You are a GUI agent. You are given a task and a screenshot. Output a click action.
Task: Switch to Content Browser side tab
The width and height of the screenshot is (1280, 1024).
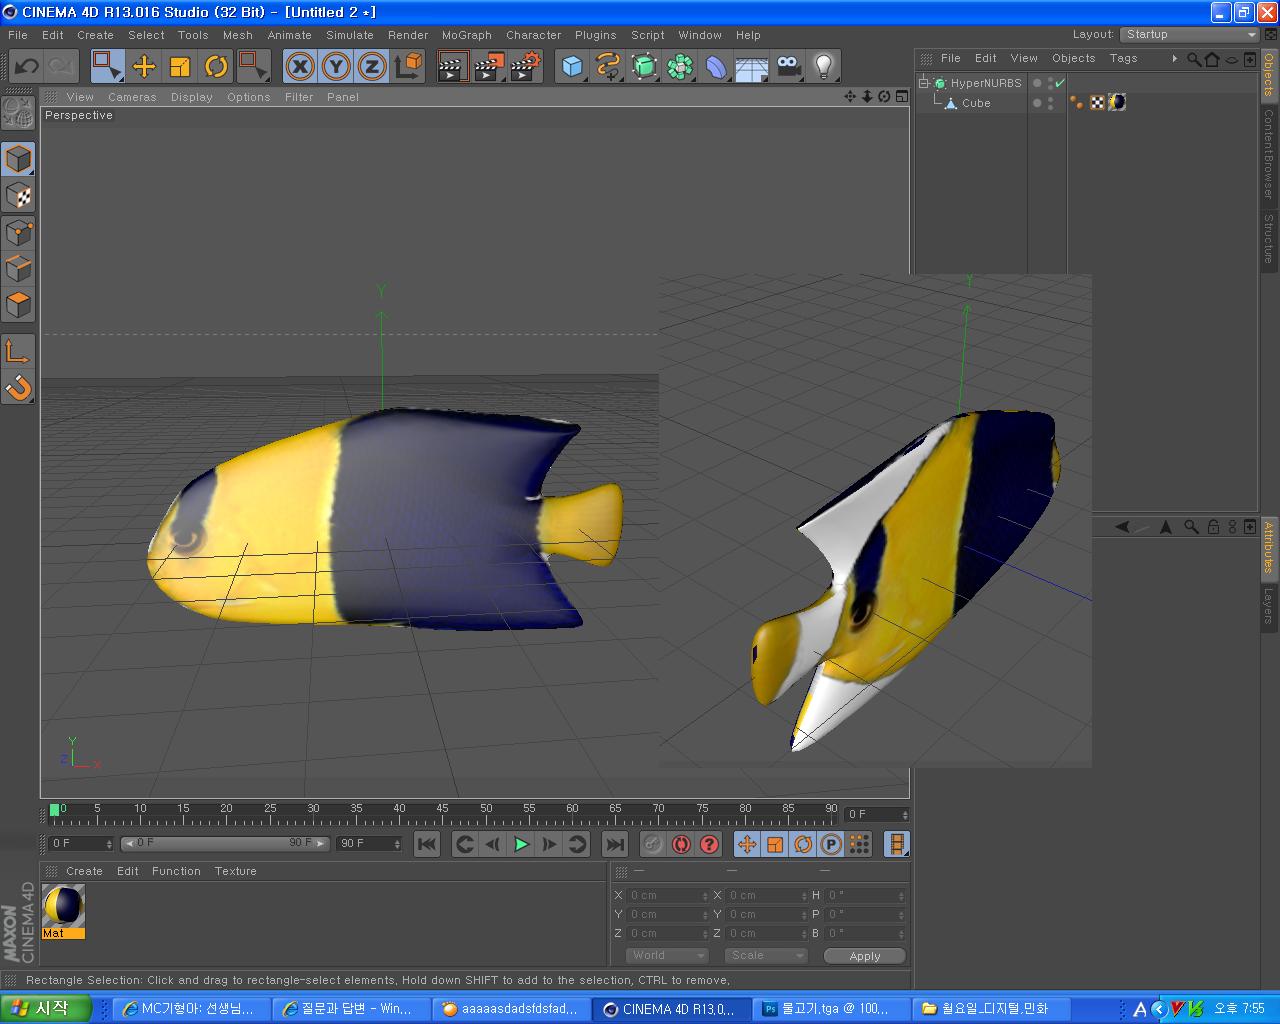pyautogui.click(x=1269, y=154)
